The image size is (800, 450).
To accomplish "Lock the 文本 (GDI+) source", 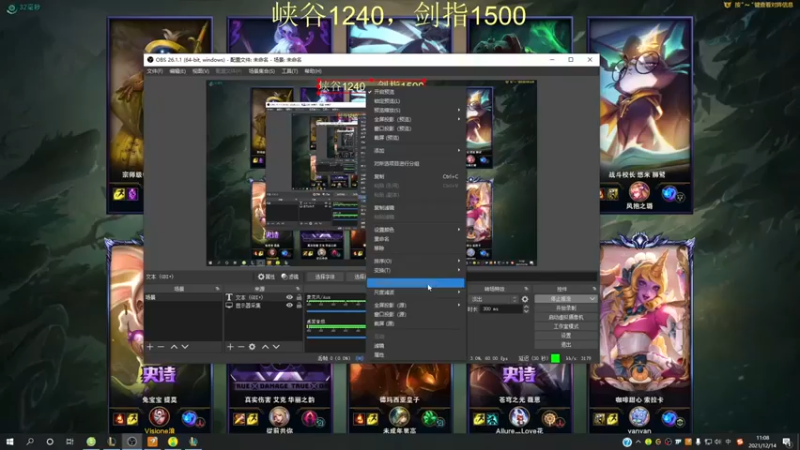I will tap(299, 297).
